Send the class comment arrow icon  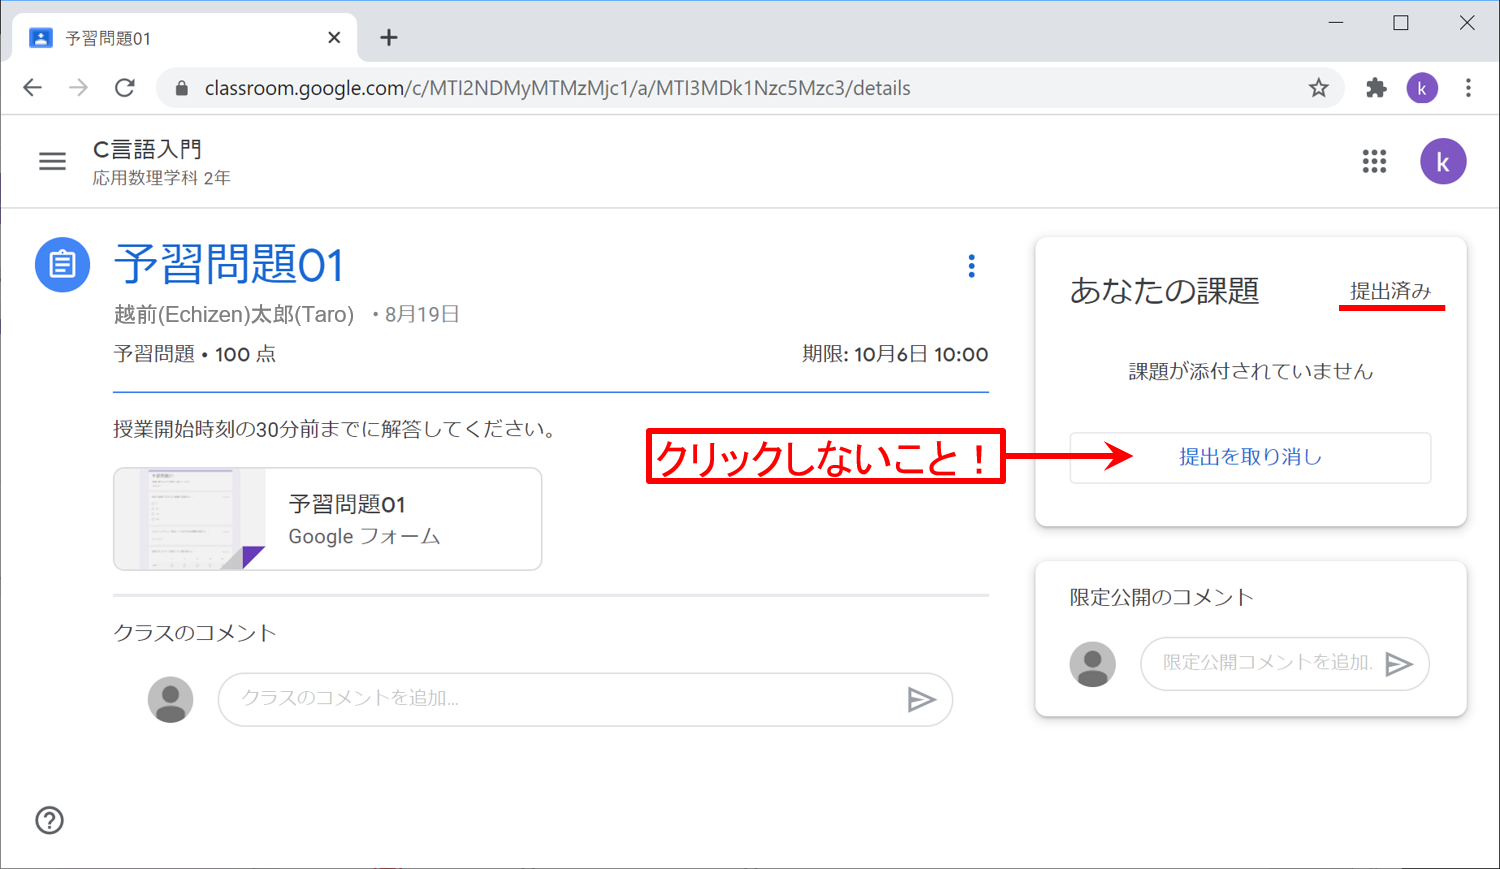pos(921,699)
